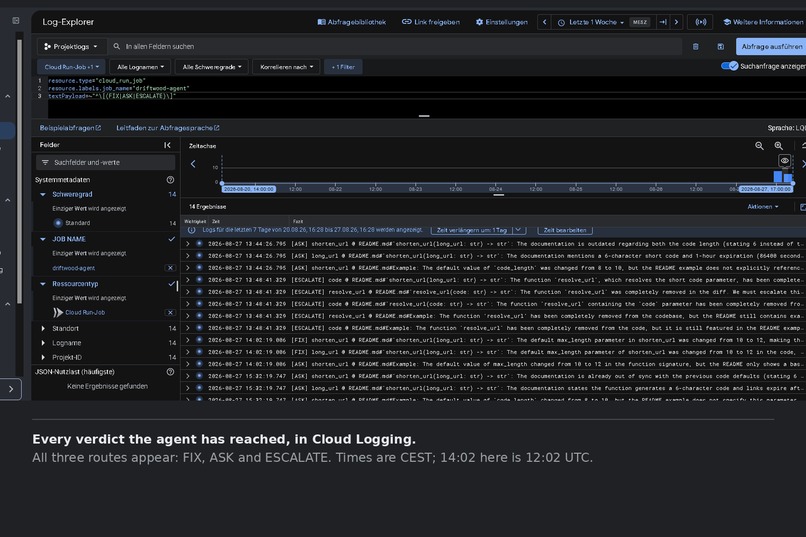This screenshot has height=537, width=806.
Task: Click the tallest blue histogram bar
Action: [778, 177]
